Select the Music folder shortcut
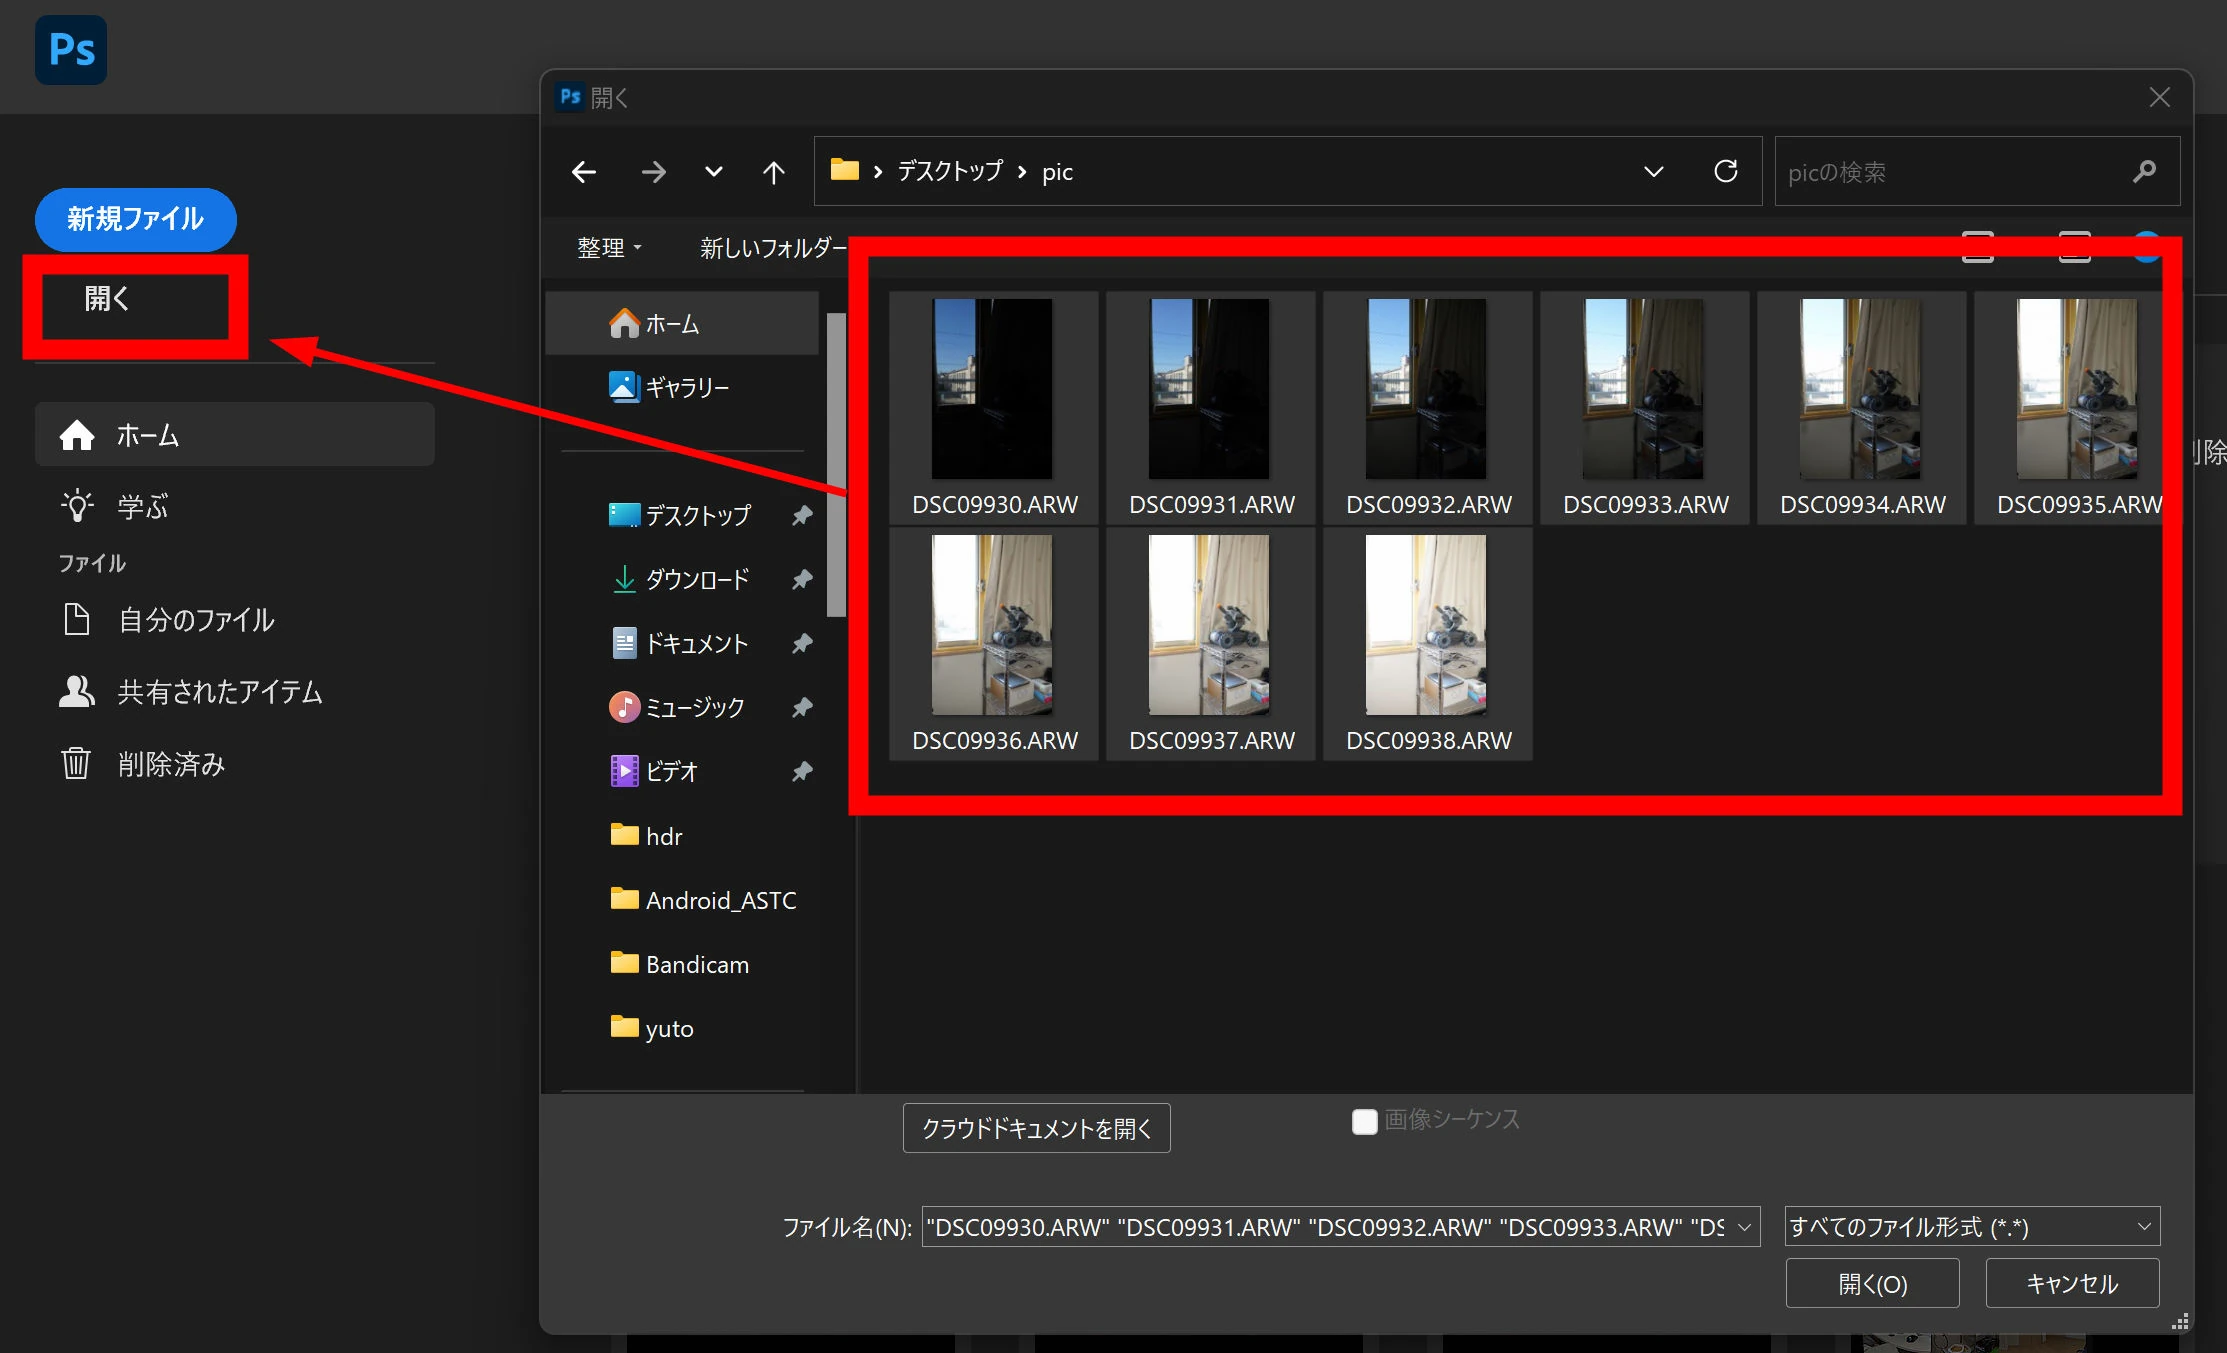Image resolution: width=2227 pixels, height=1353 pixels. [694, 708]
